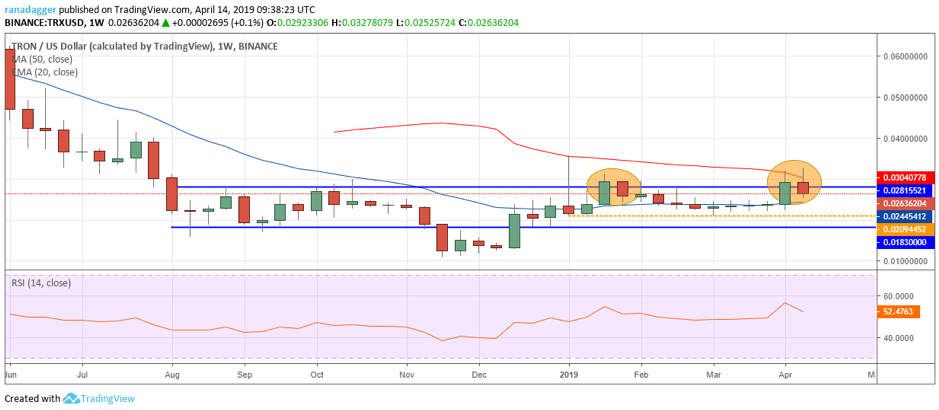Screen dimensions: 939x410
Task: Click the Apr label on time axis
Action: point(786,374)
